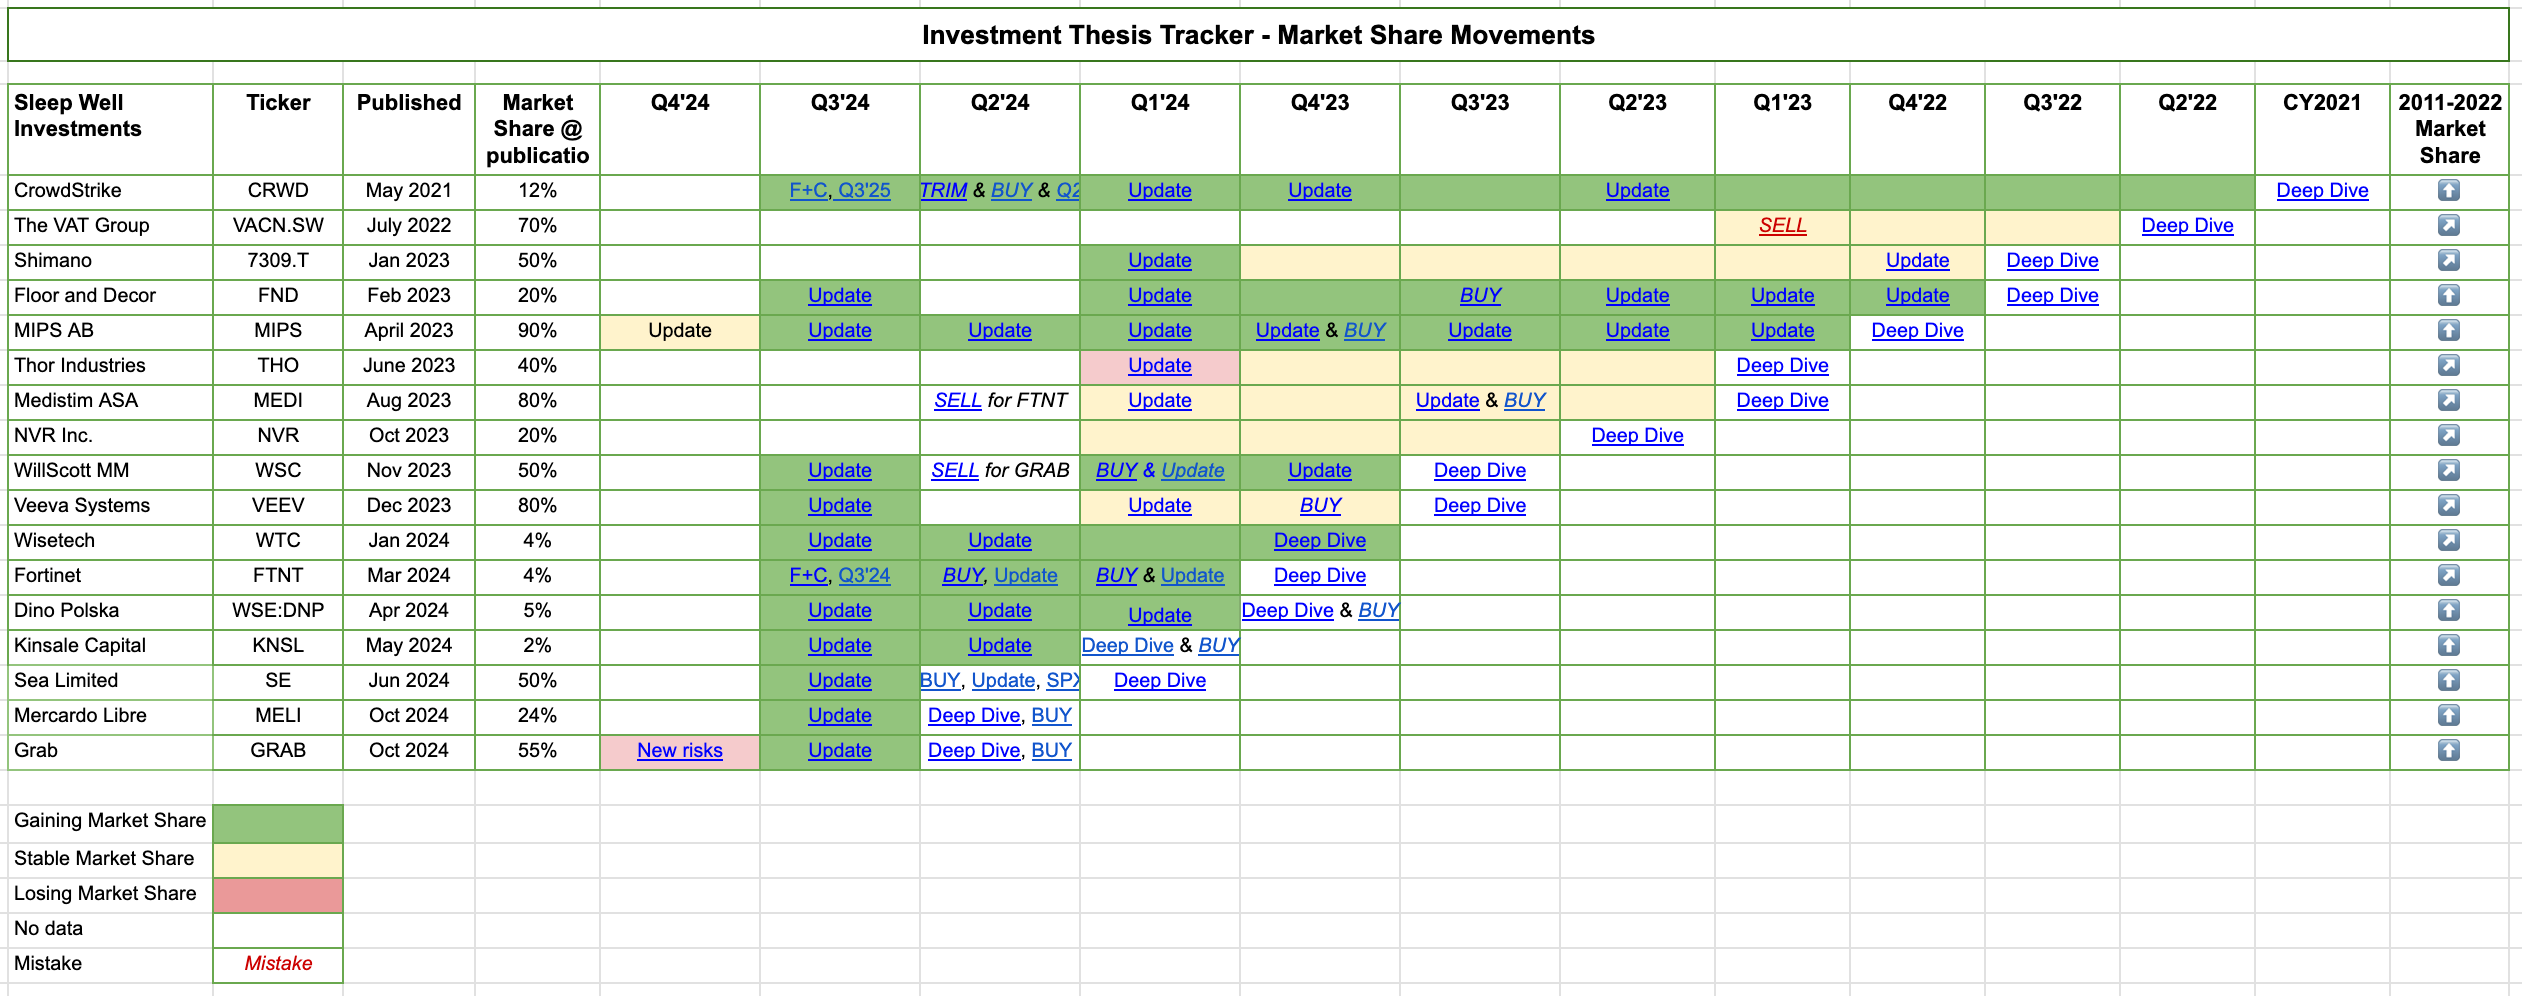
Task: Select the white No data legend cell
Action: (278, 930)
